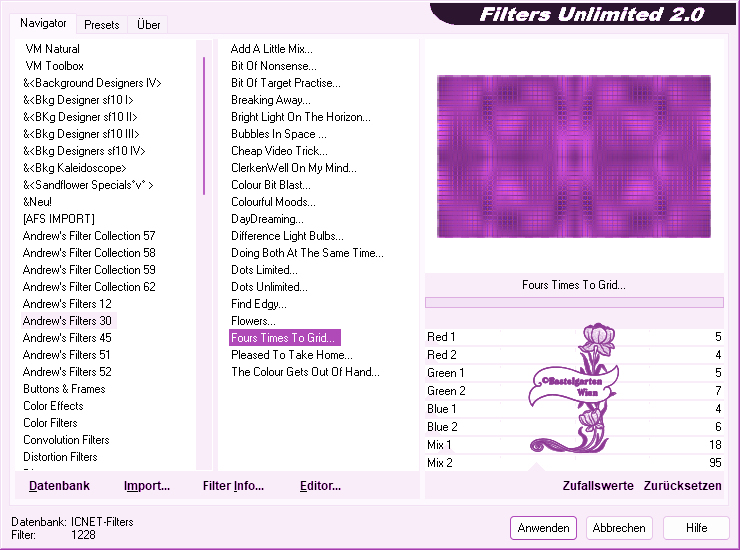
Task: Choose Bubbles In Space ... filter
Action: pos(278,134)
